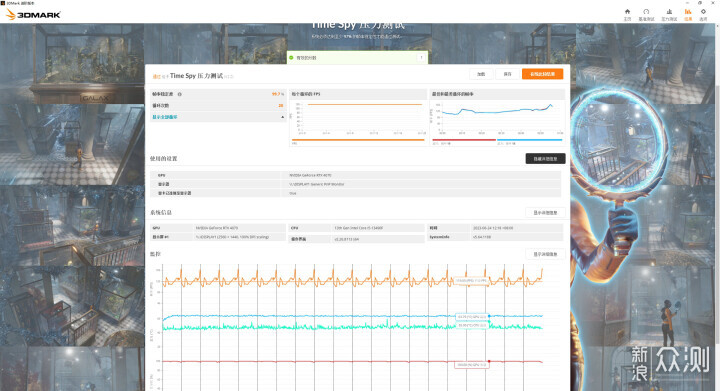Click the blue legend bar under best-worst chart
This screenshot has height=391, width=720.
529,140
